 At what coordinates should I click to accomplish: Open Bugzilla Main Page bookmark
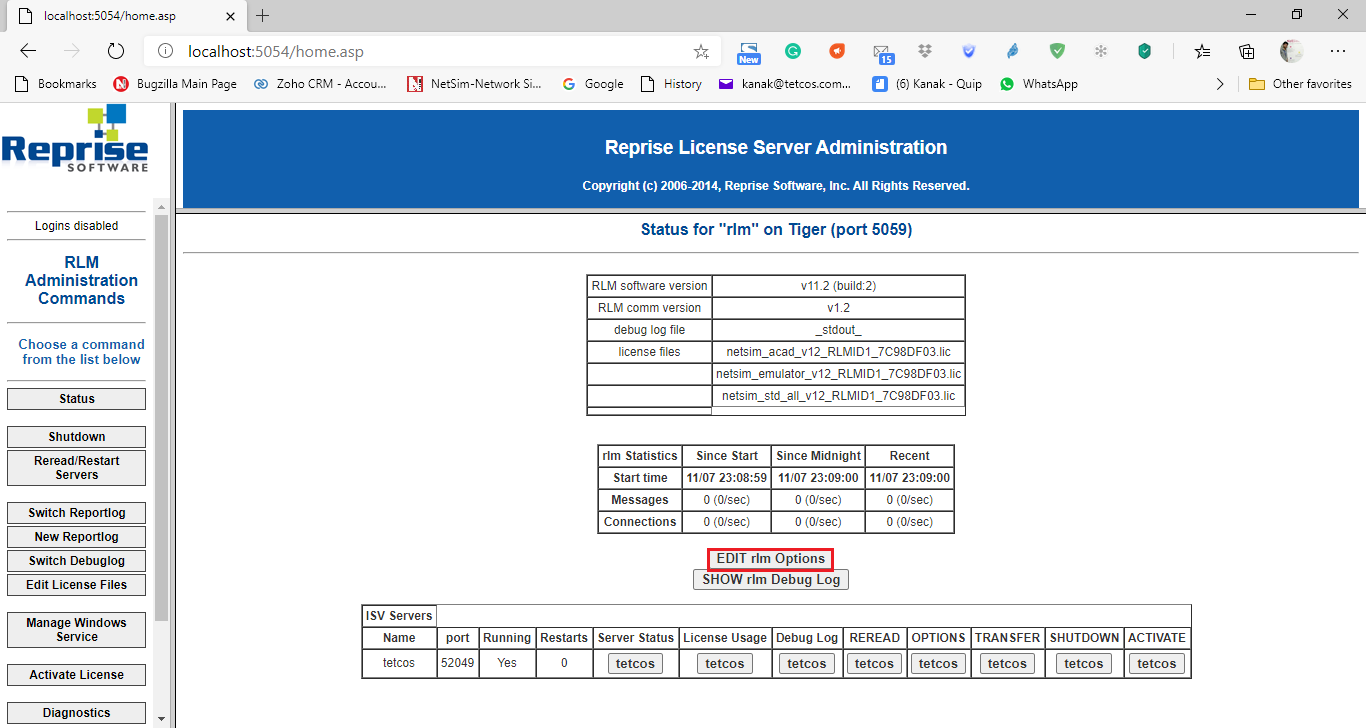175,84
